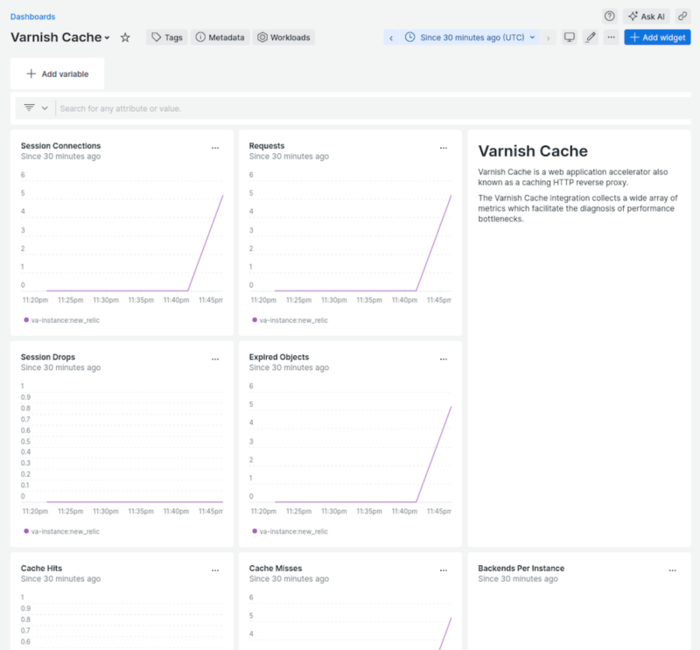Open the Since 30 minutes ago time picker
The image size is (700, 650).
[x=470, y=38]
